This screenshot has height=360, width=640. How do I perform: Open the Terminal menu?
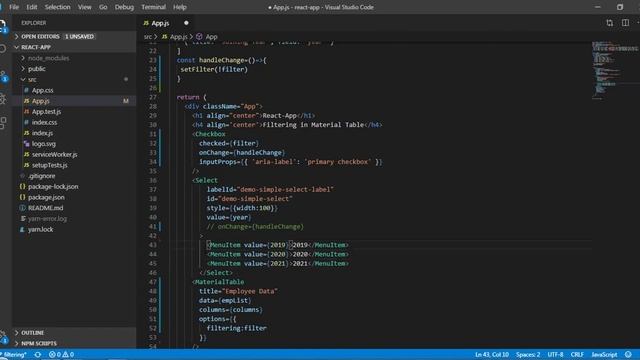coord(153,7)
